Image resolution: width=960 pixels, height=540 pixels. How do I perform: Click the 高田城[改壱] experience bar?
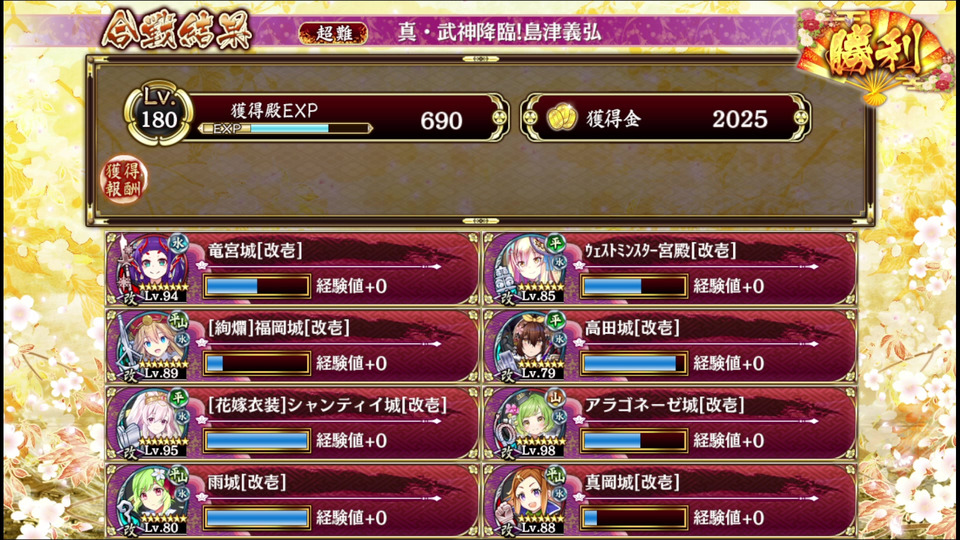coord(634,363)
